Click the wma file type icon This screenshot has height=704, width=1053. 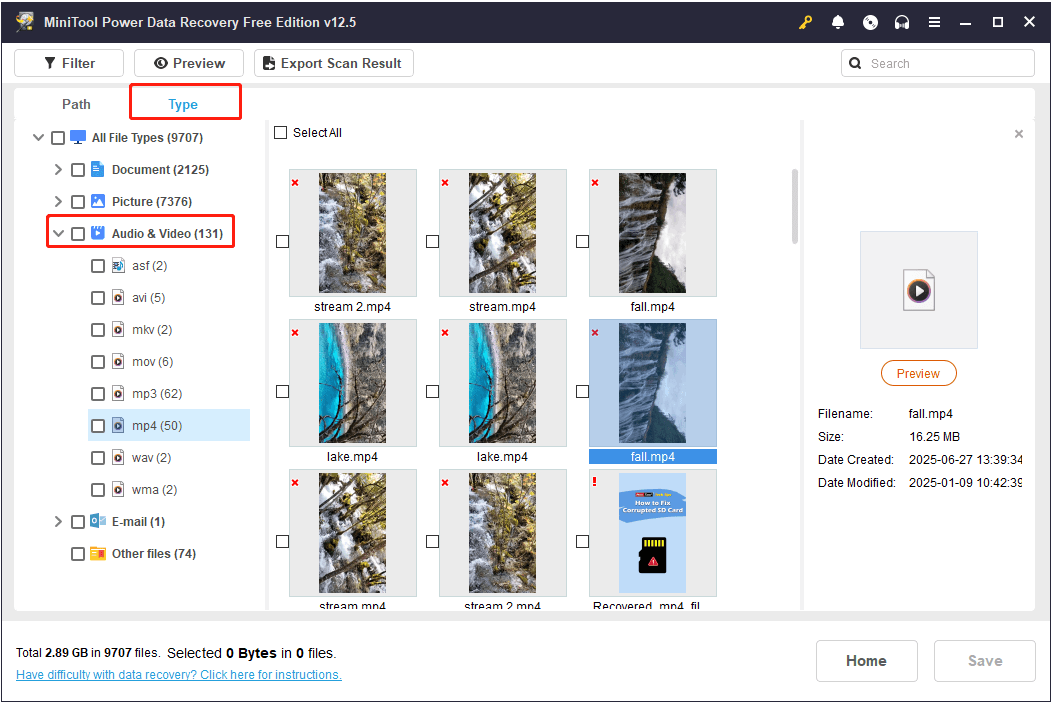click(118, 490)
